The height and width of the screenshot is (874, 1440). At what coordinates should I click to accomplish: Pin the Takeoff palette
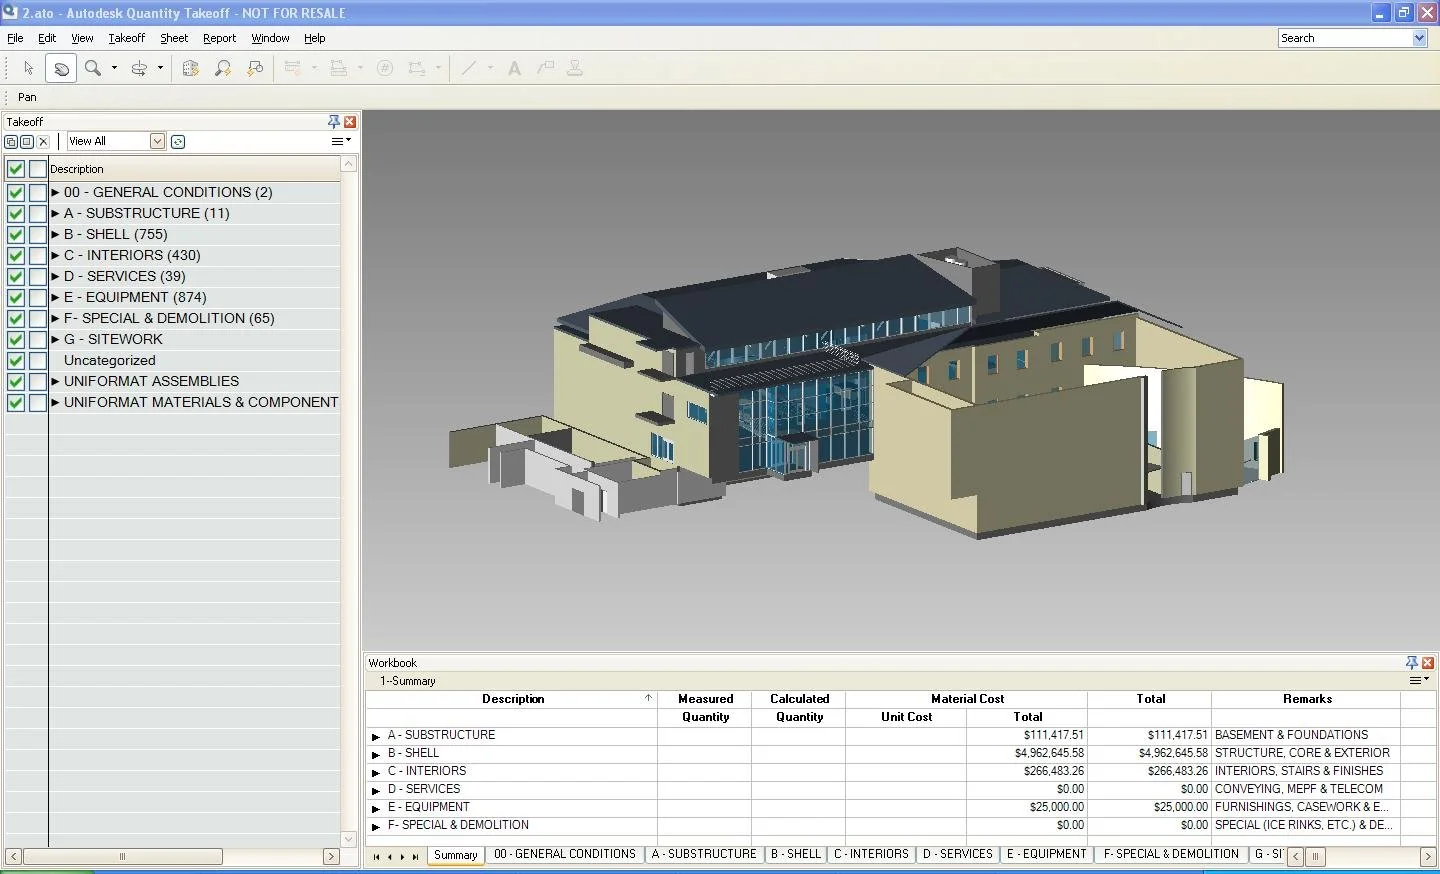pyautogui.click(x=333, y=121)
